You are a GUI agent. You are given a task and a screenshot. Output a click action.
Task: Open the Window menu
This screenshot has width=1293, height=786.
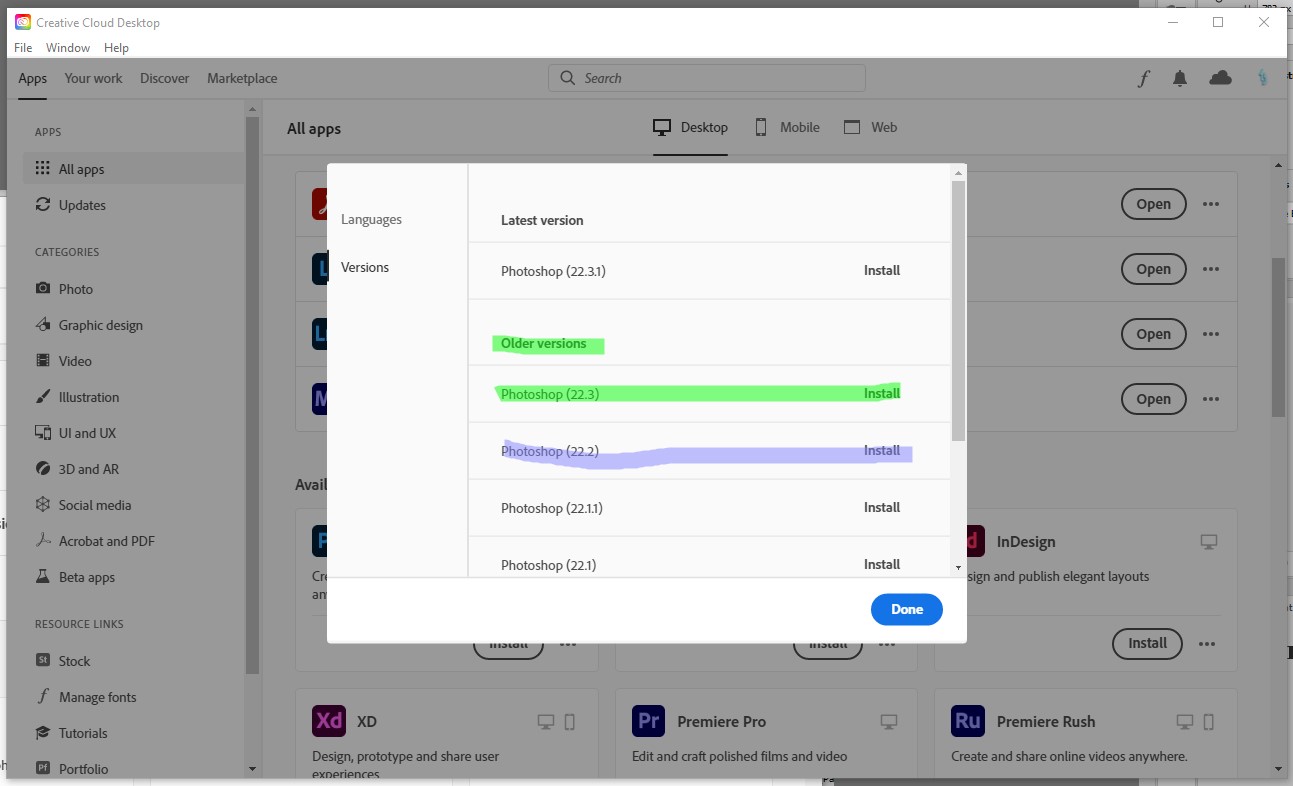pyautogui.click(x=68, y=47)
